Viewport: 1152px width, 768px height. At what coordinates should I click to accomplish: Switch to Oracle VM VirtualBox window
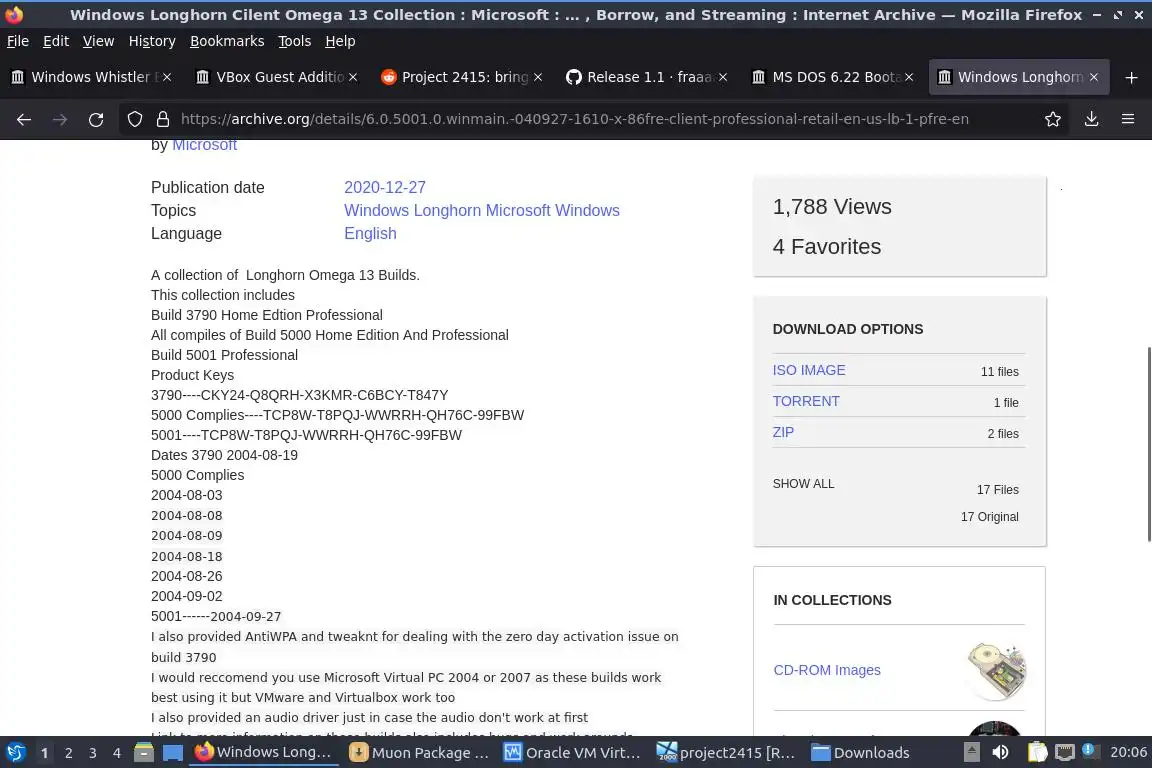(574, 753)
